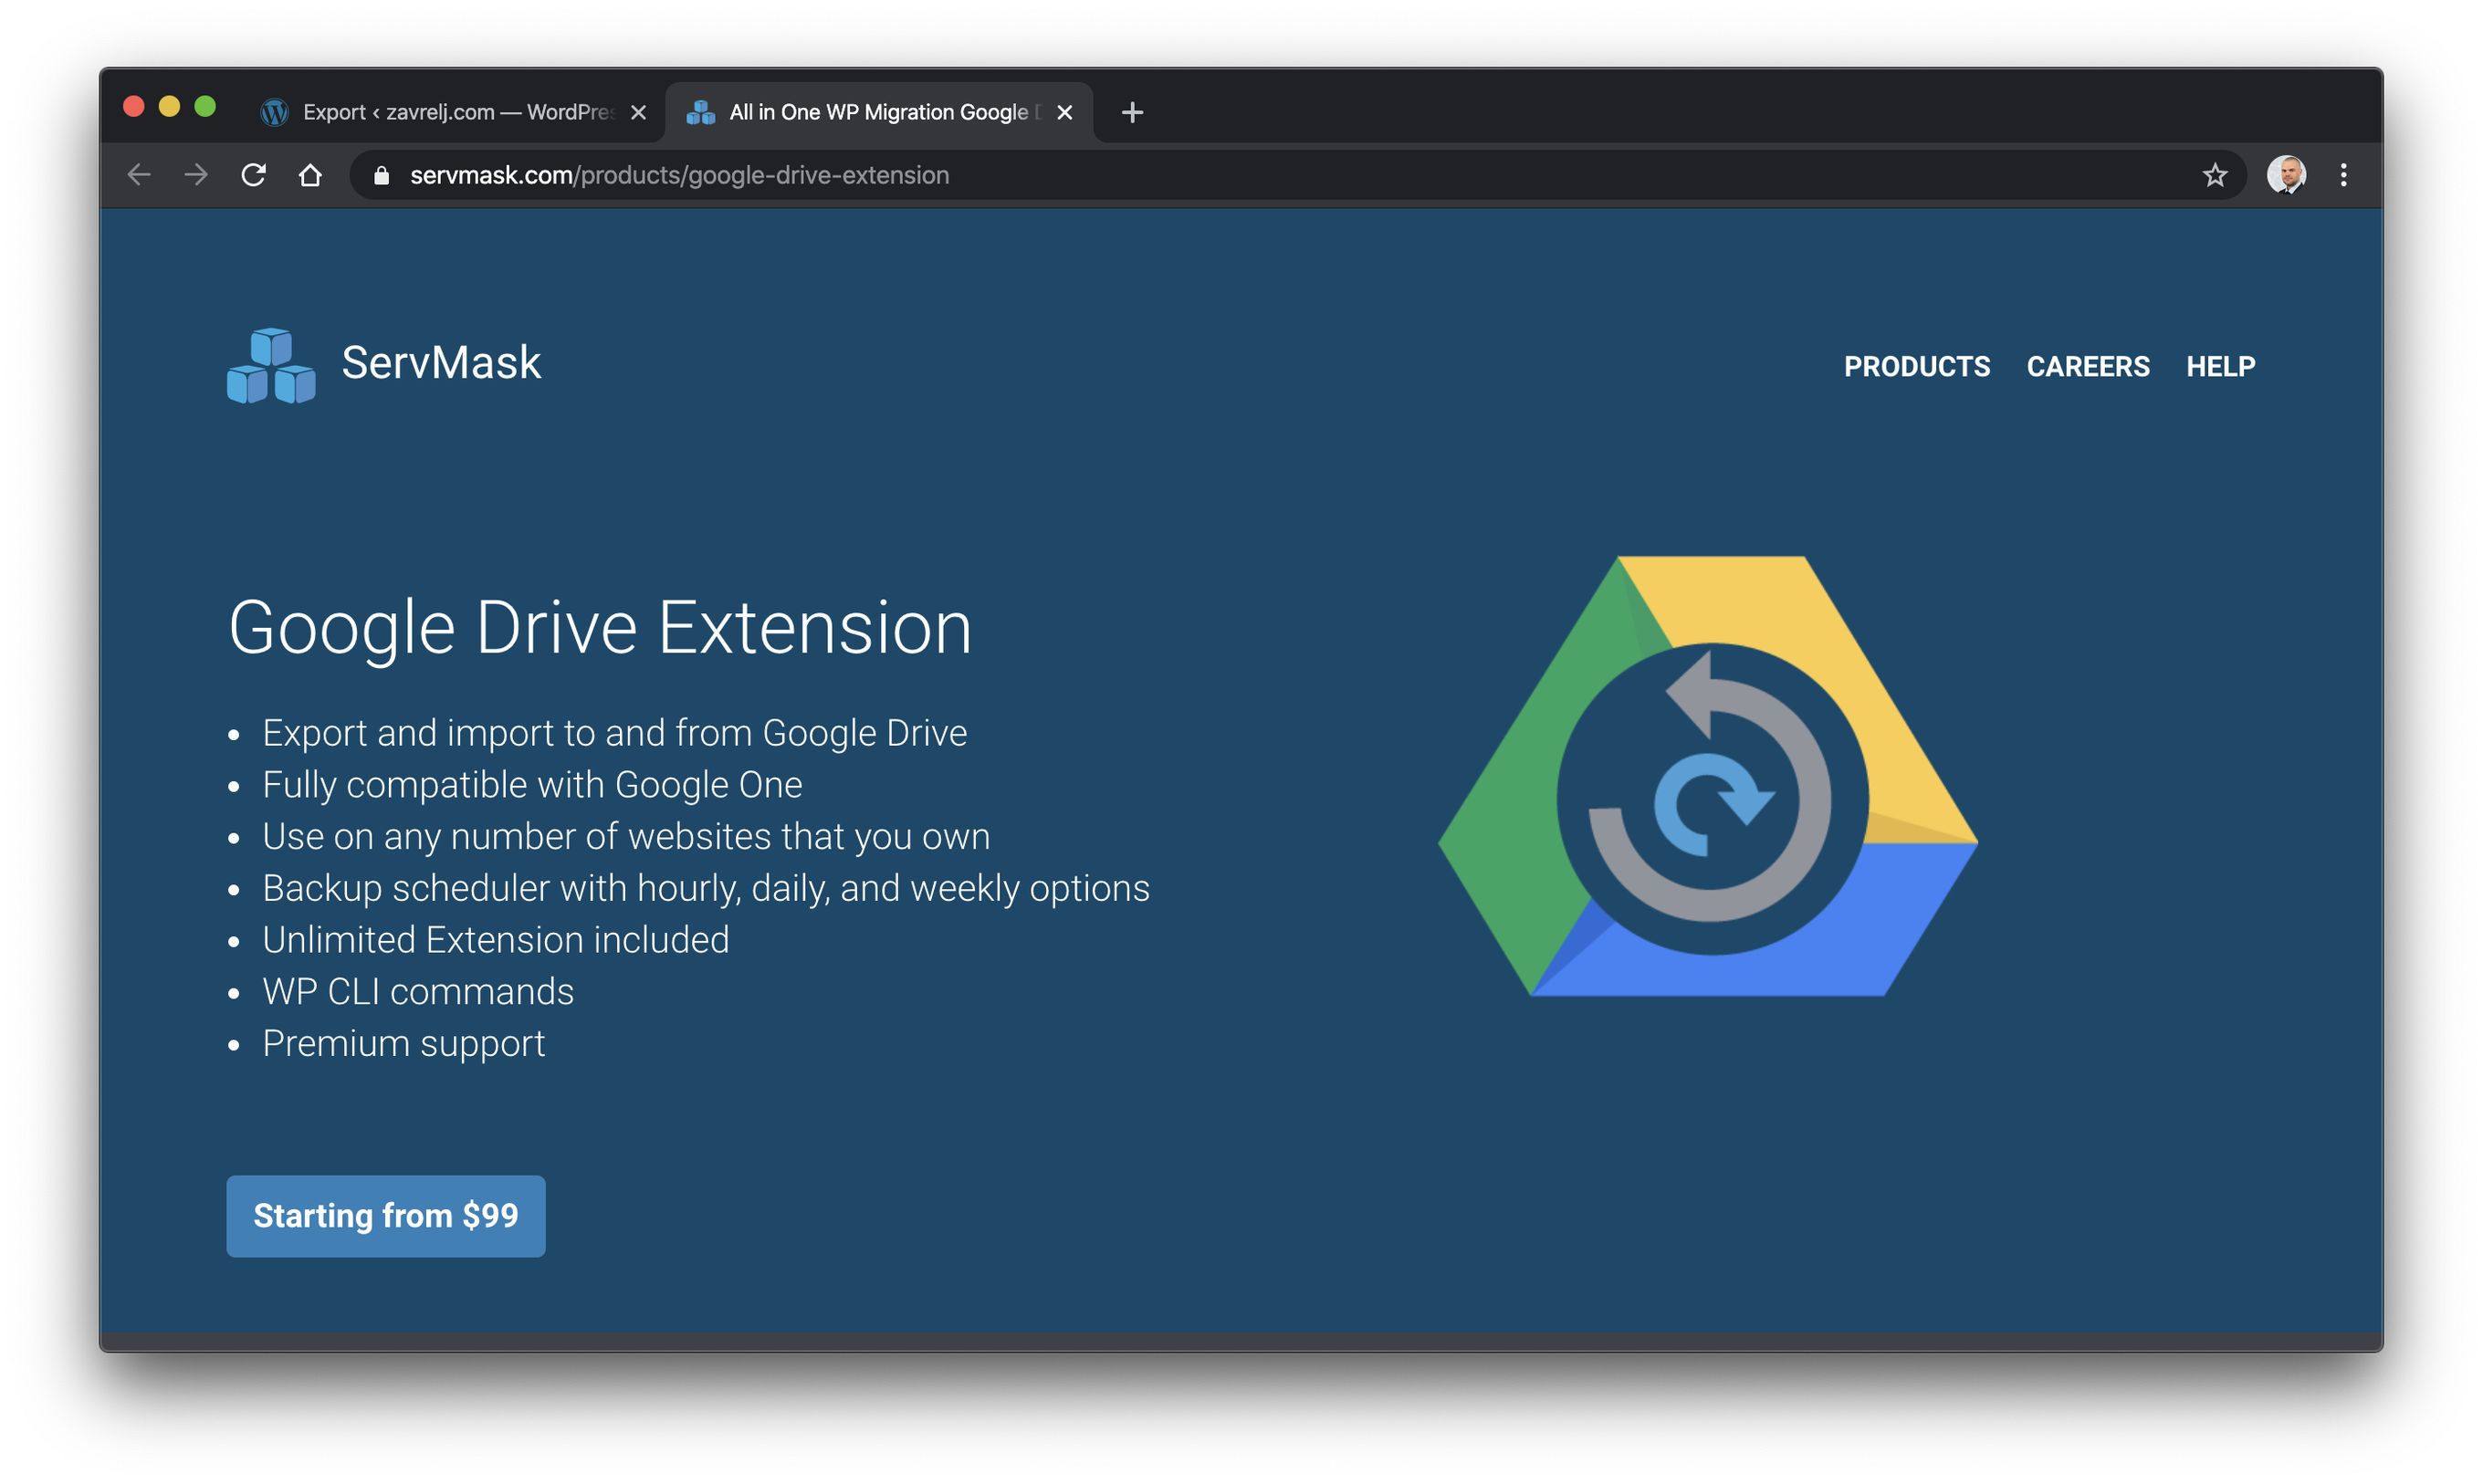Click the yellow minimize window button

tap(169, 107)
